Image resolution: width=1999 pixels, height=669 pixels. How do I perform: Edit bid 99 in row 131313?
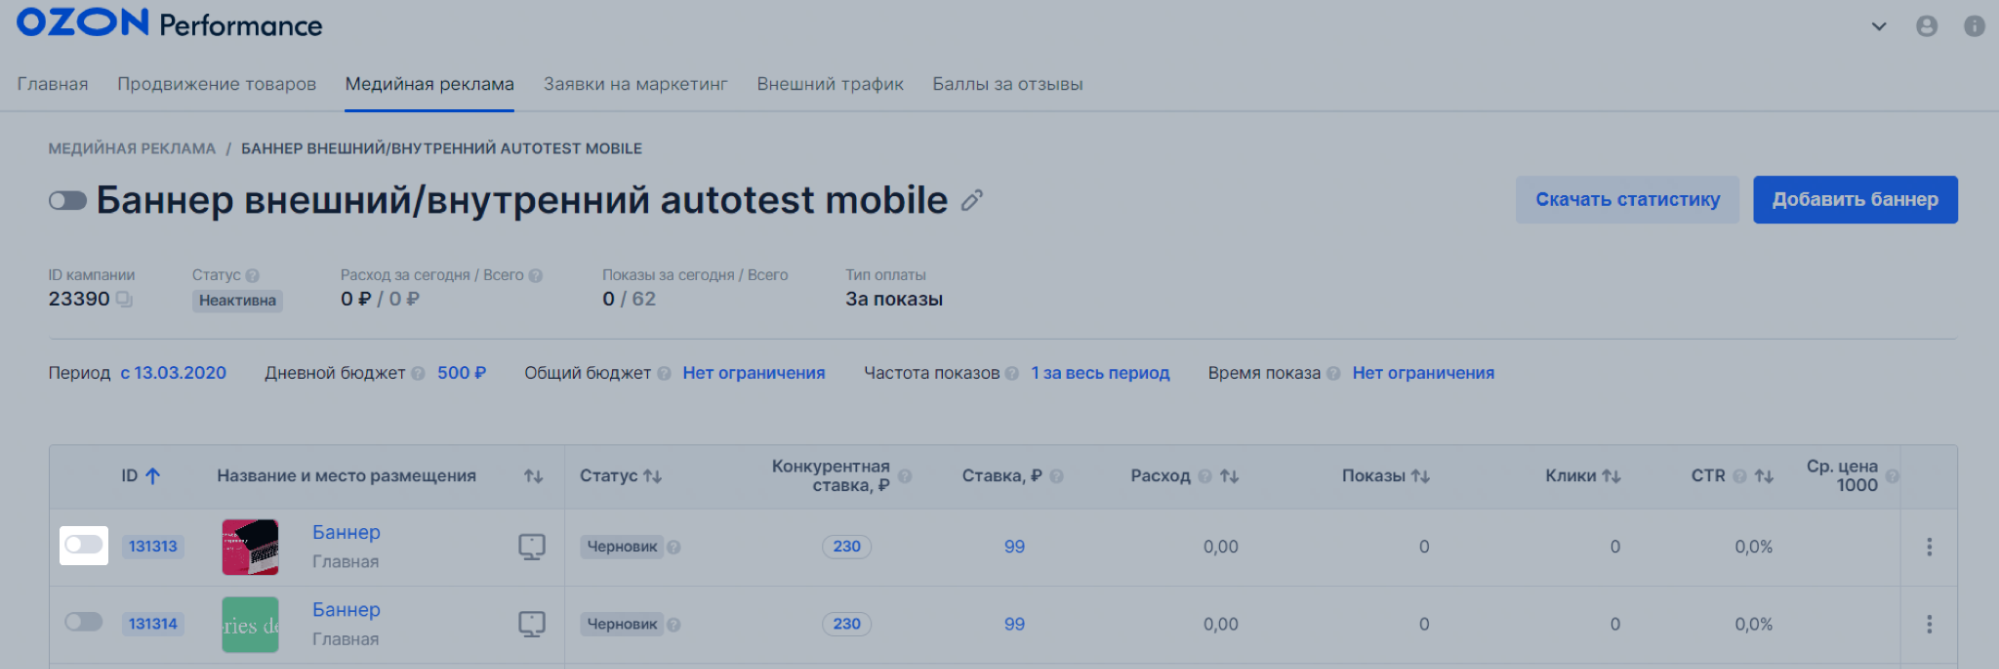point(1014,546)
